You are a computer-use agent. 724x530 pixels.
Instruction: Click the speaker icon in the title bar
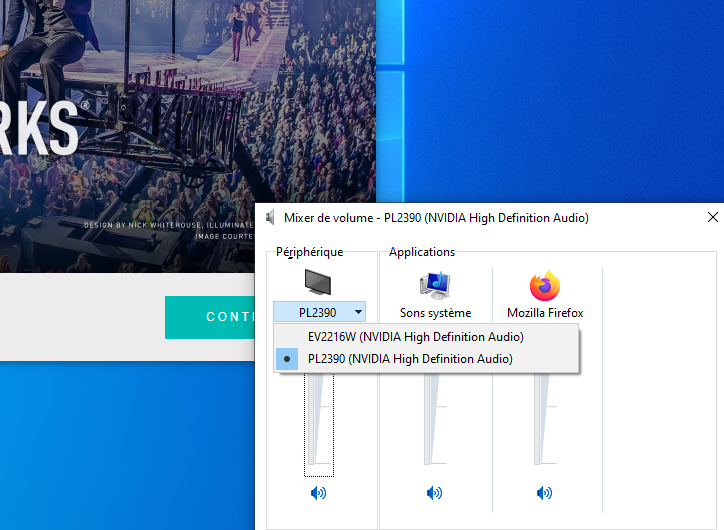coord(271,217)
